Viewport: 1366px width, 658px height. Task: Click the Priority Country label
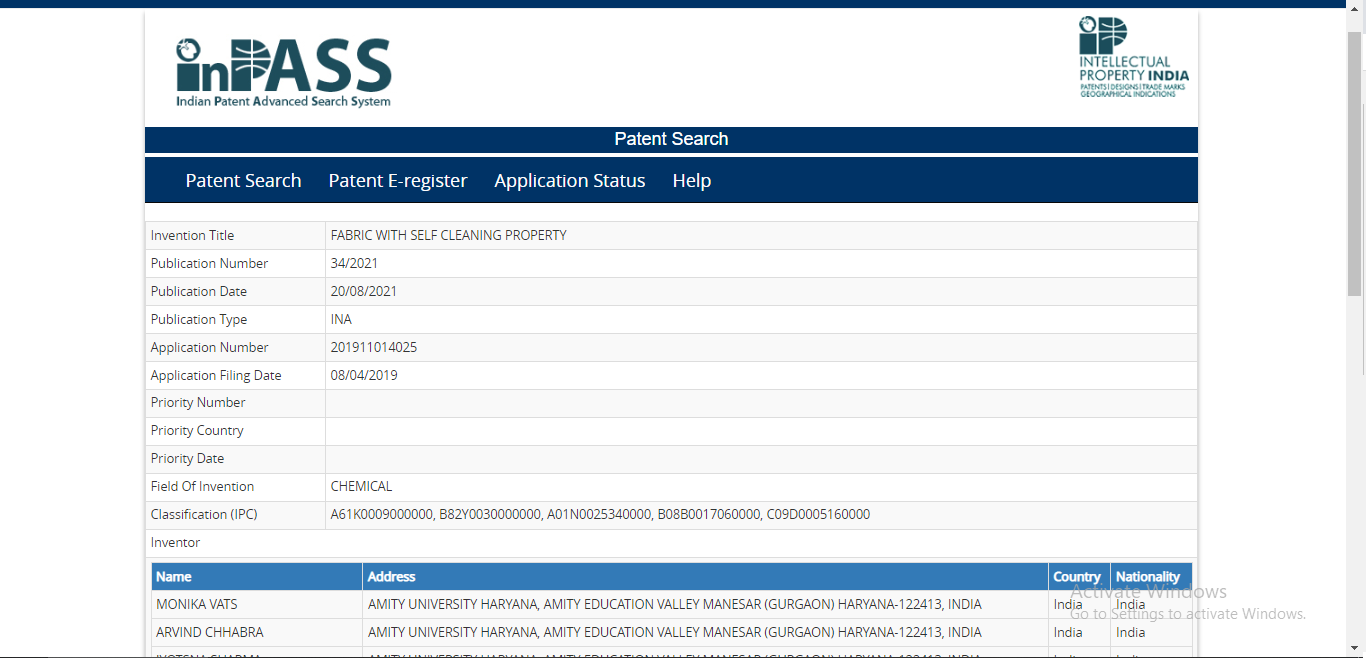click(197, 430)
